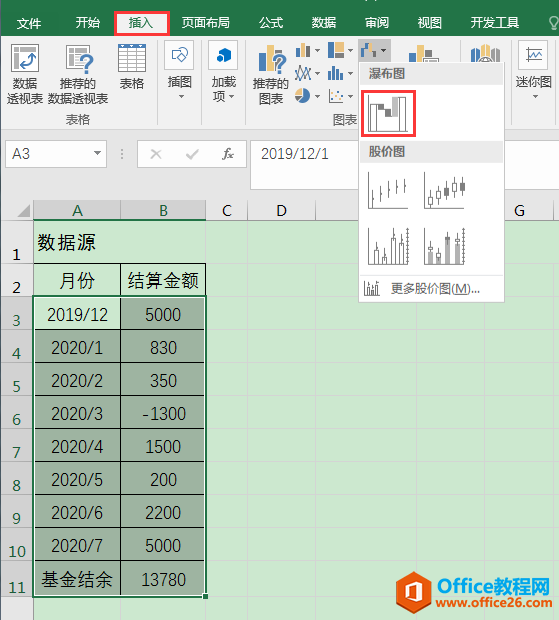Open the File (文件) tab
The width and height of the screenshot is (559, 620).
[x=29, y=23]
